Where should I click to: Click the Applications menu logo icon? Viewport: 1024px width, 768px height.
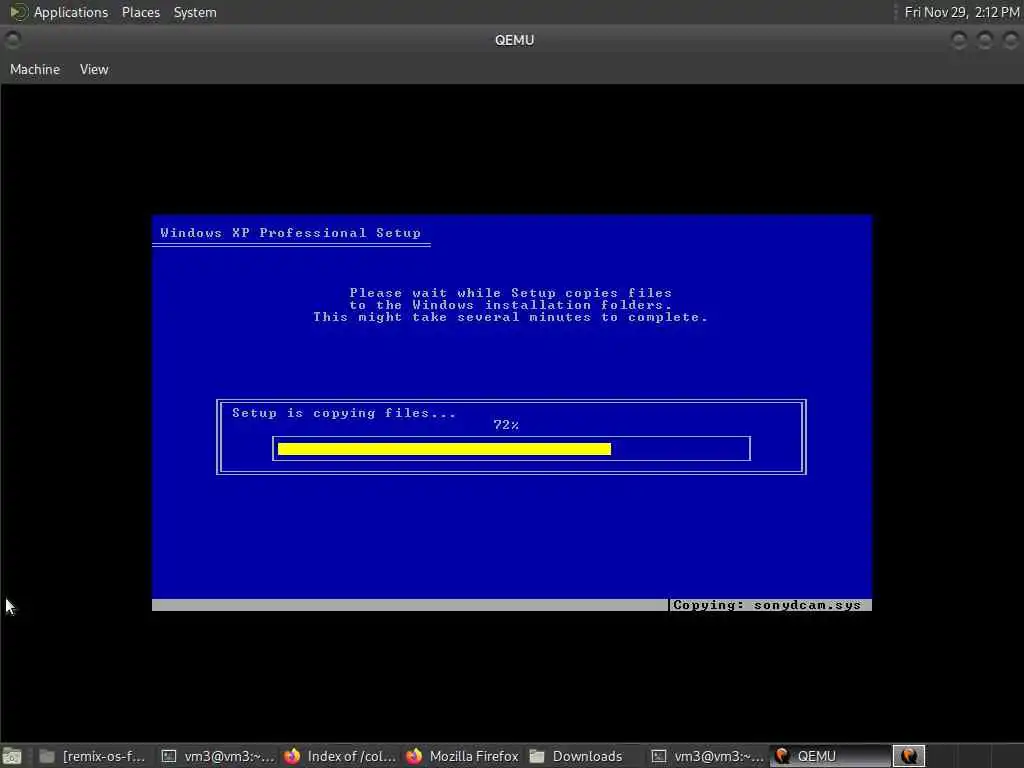[18, 12]
